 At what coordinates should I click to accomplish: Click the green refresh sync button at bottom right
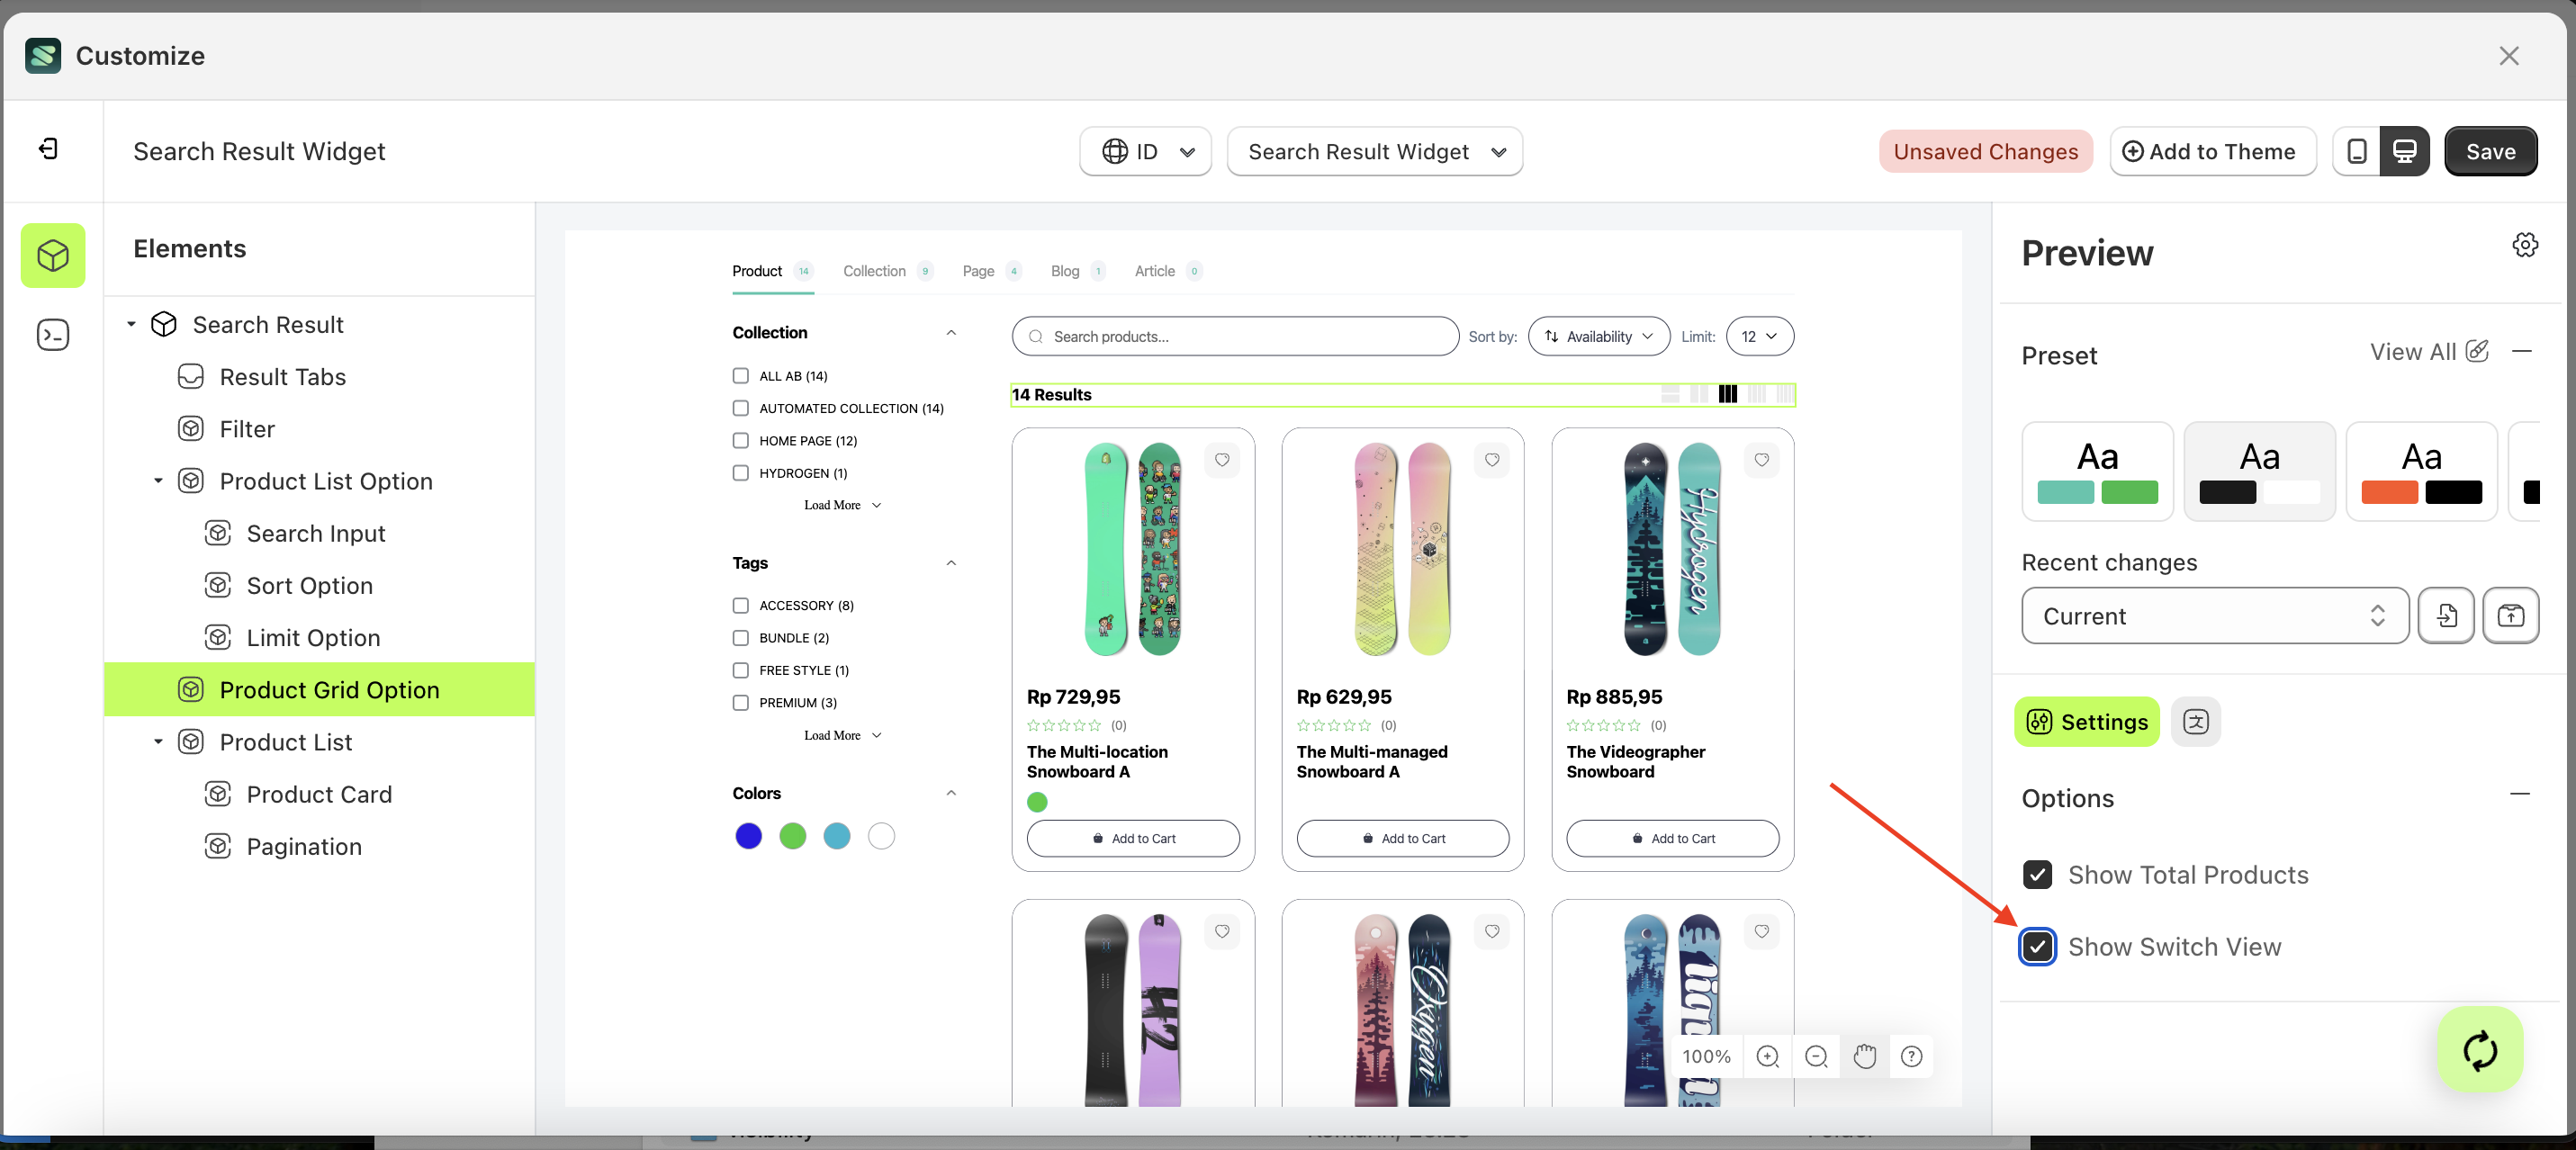[x=2479, y=1049]
